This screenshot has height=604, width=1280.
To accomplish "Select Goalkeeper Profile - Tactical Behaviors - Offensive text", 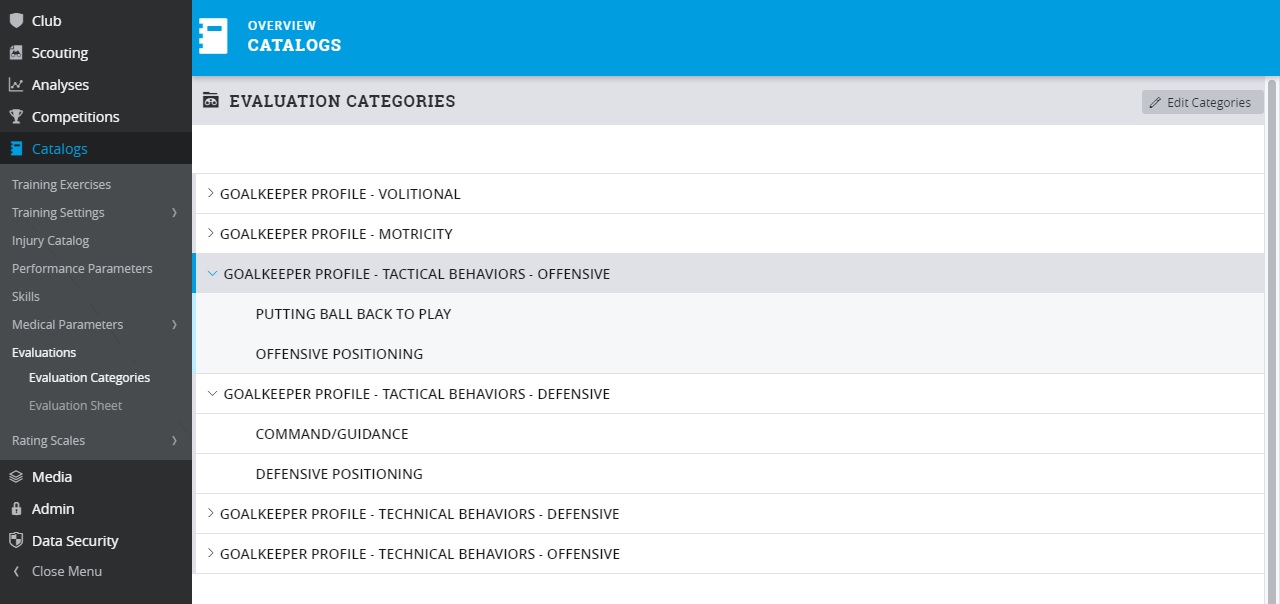I will [417, 274].
